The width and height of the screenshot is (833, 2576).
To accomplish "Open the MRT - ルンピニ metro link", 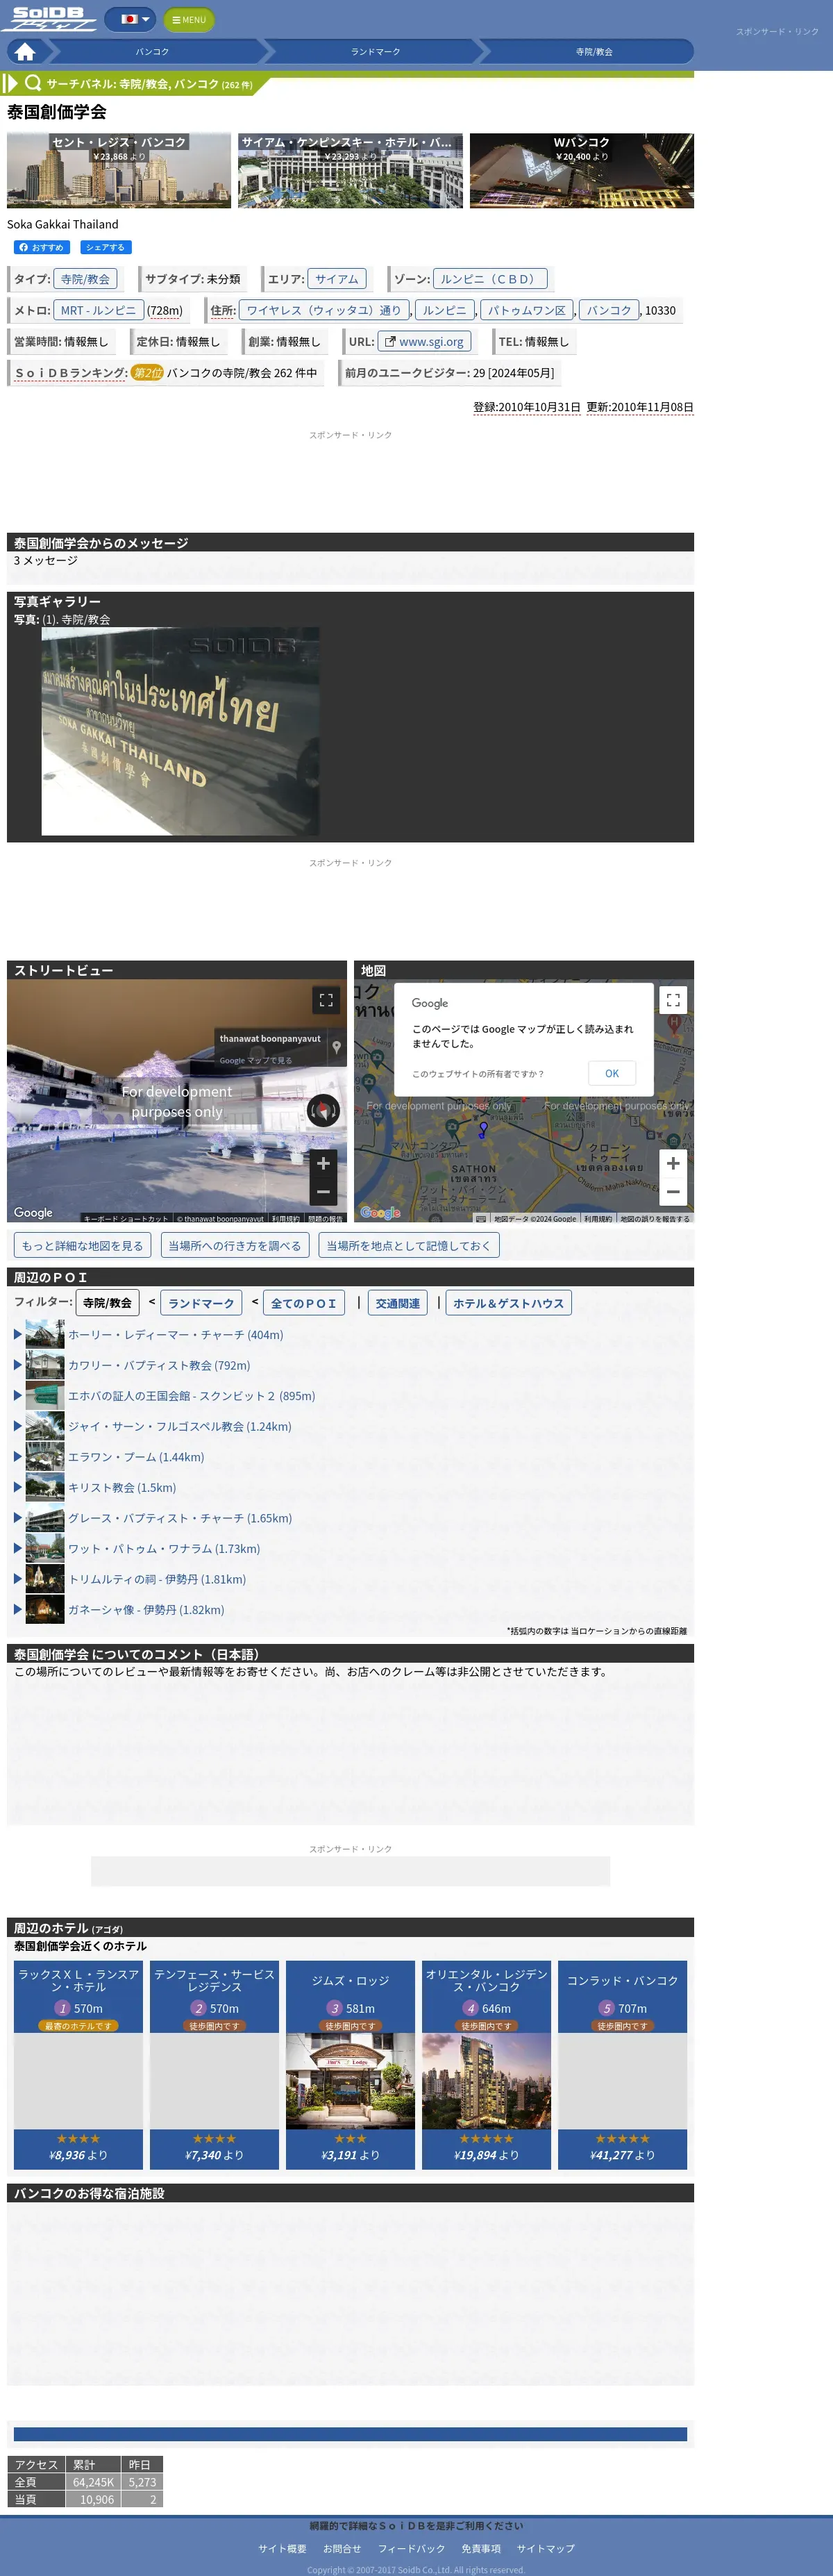I will (98, 310).
